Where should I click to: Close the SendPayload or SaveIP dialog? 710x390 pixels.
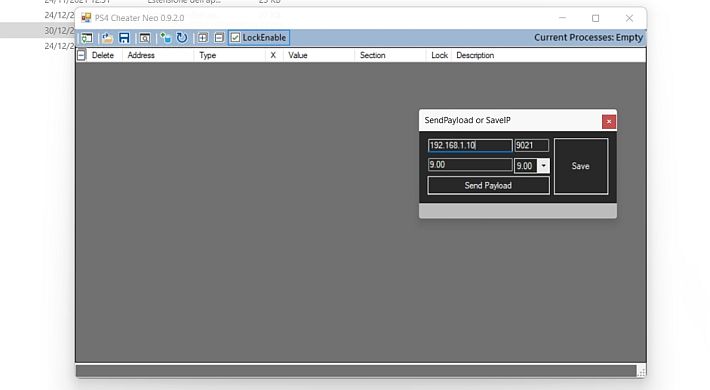[609, 121]
